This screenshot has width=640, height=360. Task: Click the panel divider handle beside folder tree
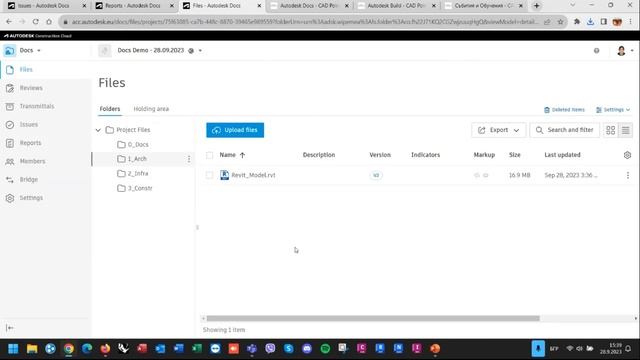pyautogui.click(x=197, y=227)
